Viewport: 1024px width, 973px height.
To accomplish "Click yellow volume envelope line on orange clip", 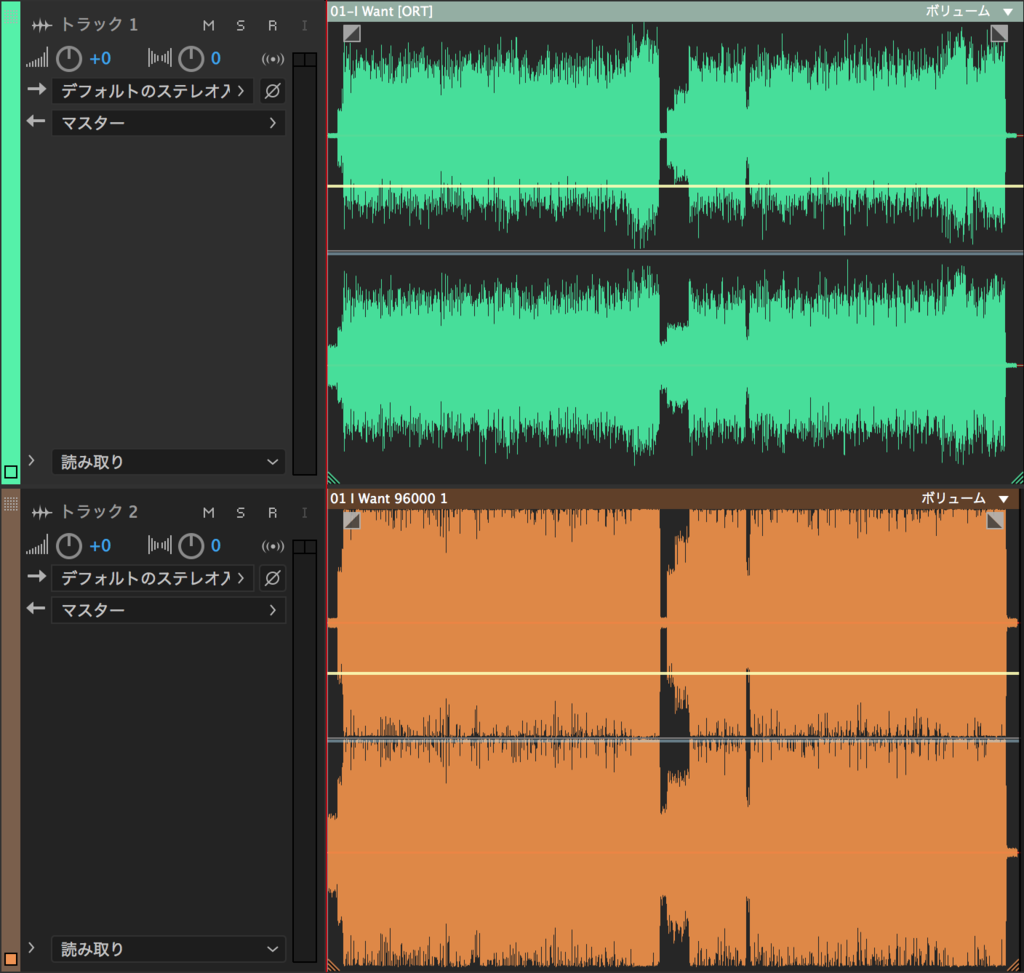I will click(673, 673).
